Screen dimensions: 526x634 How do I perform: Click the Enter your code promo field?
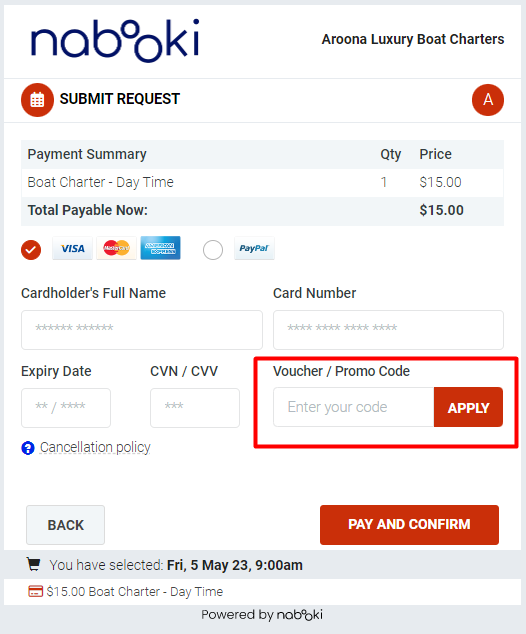point(354,408)
